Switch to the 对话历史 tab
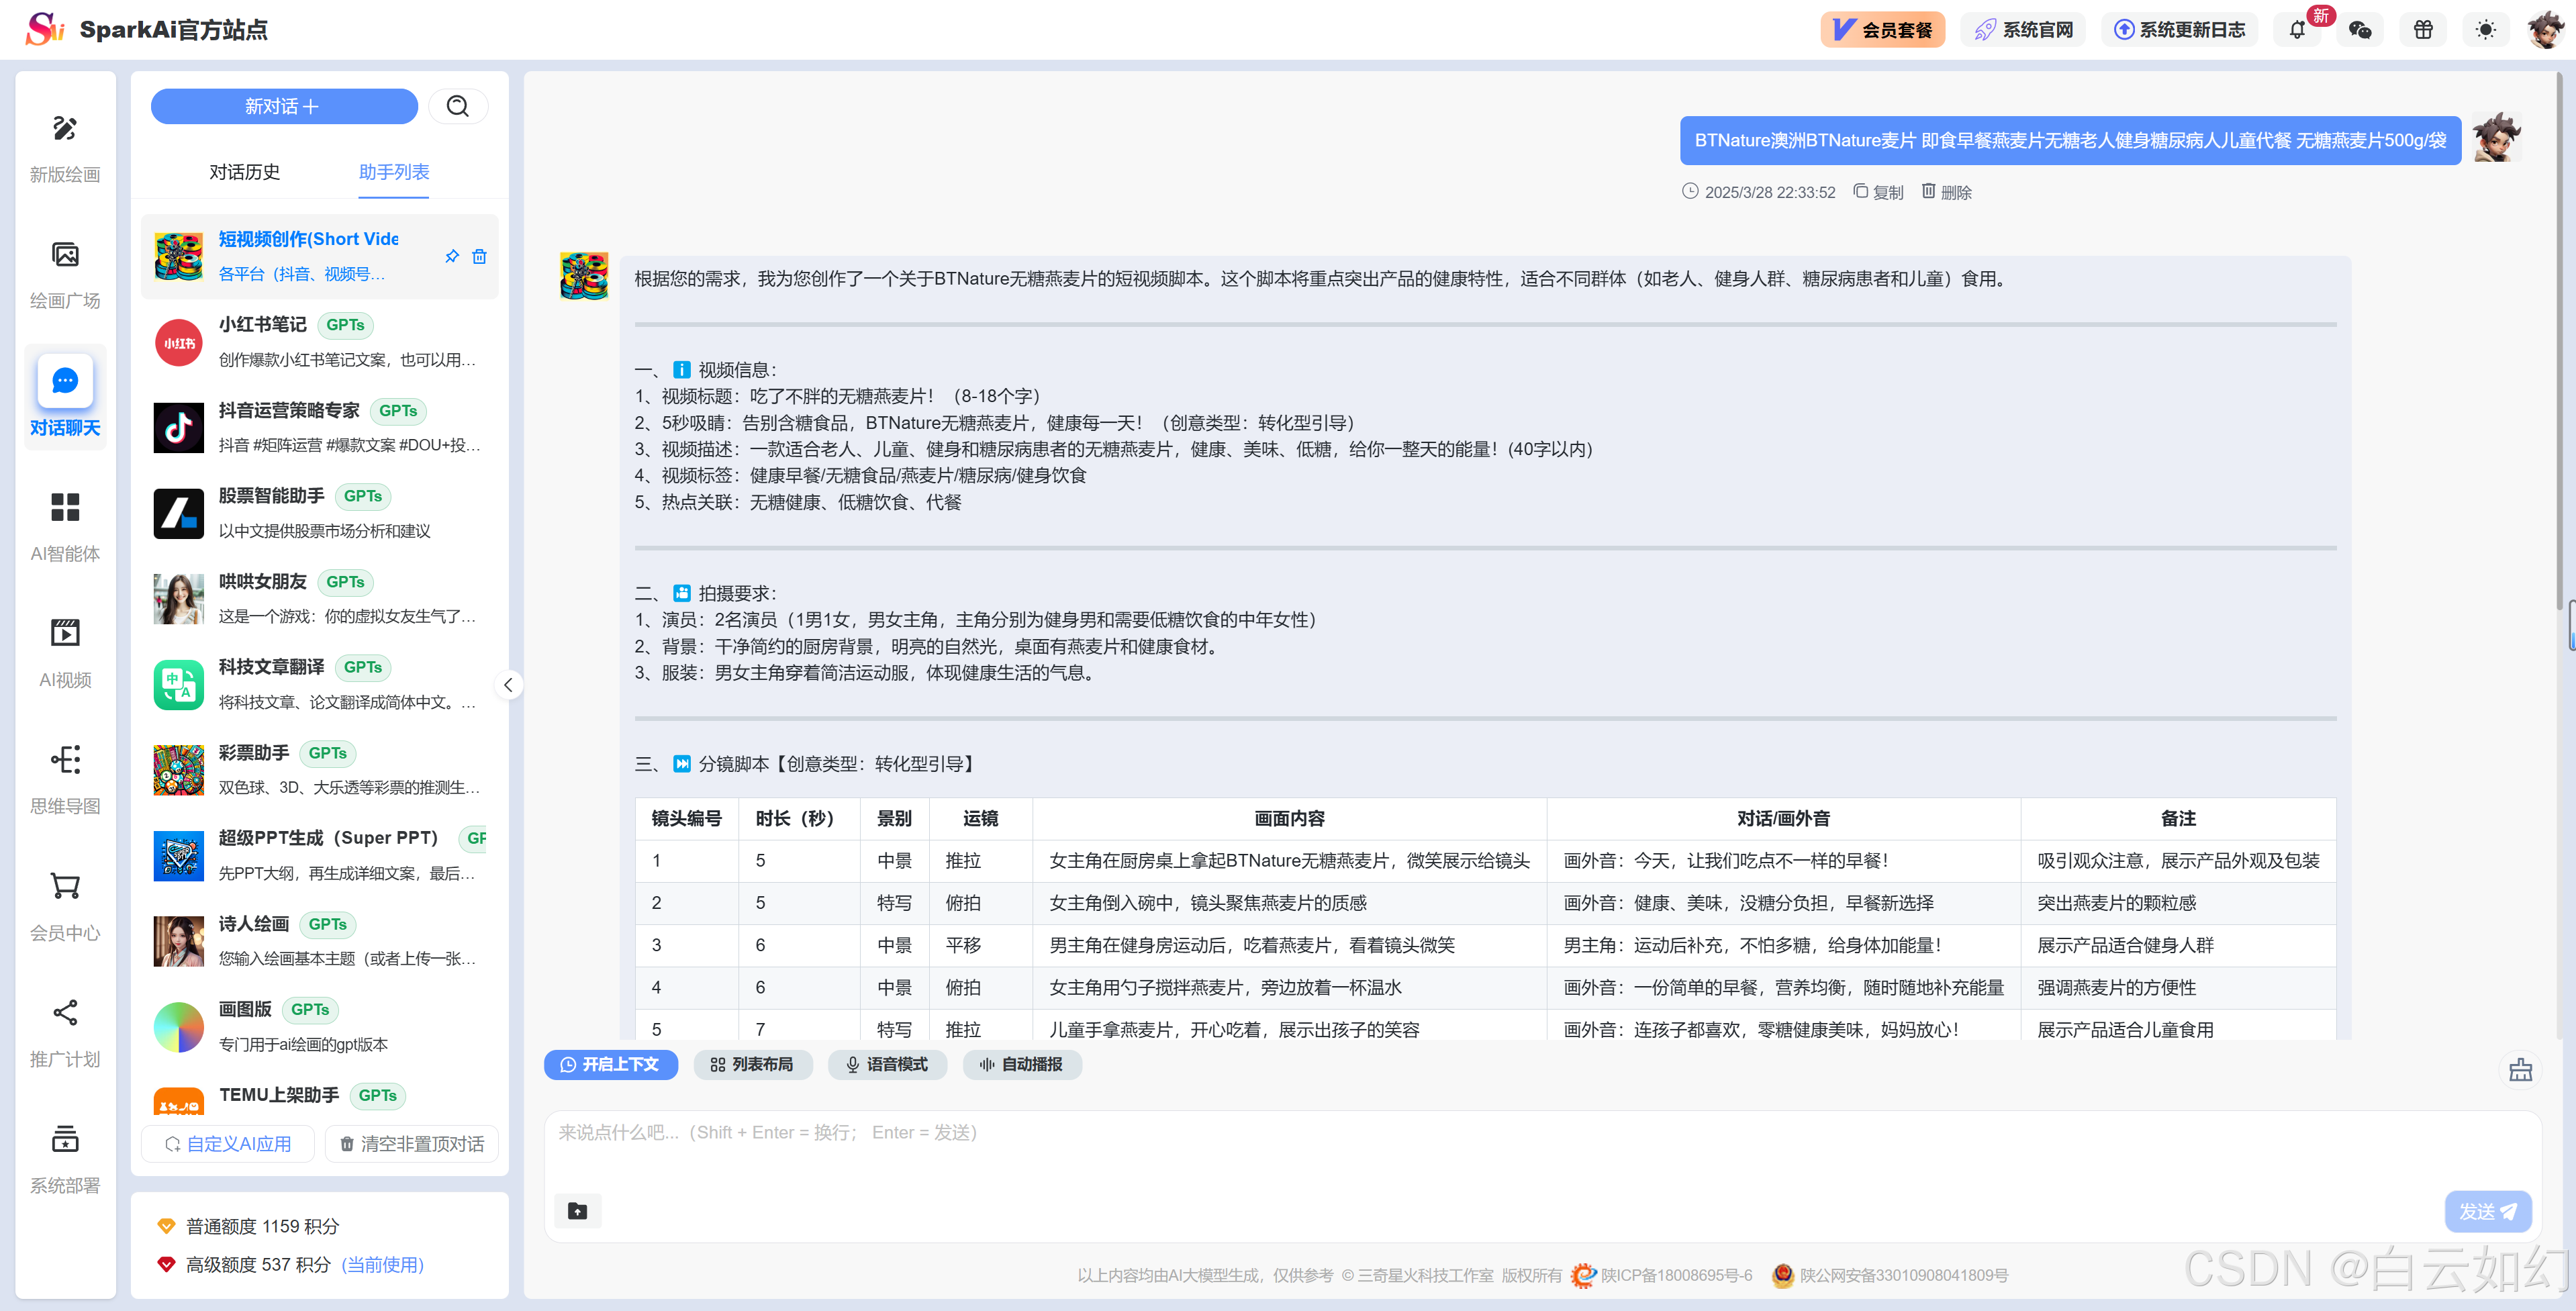Viewport: 2576px width, 1311px height. coord(244,172)
